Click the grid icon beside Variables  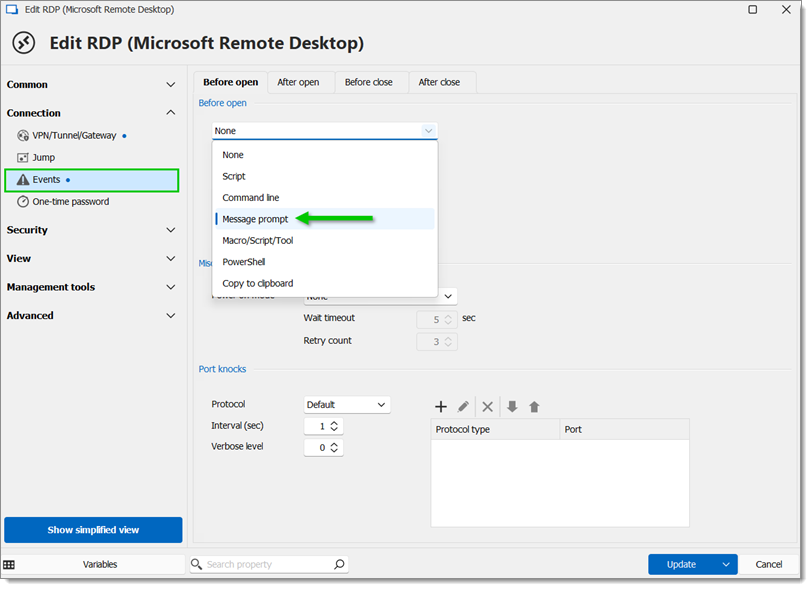(9, 565)
